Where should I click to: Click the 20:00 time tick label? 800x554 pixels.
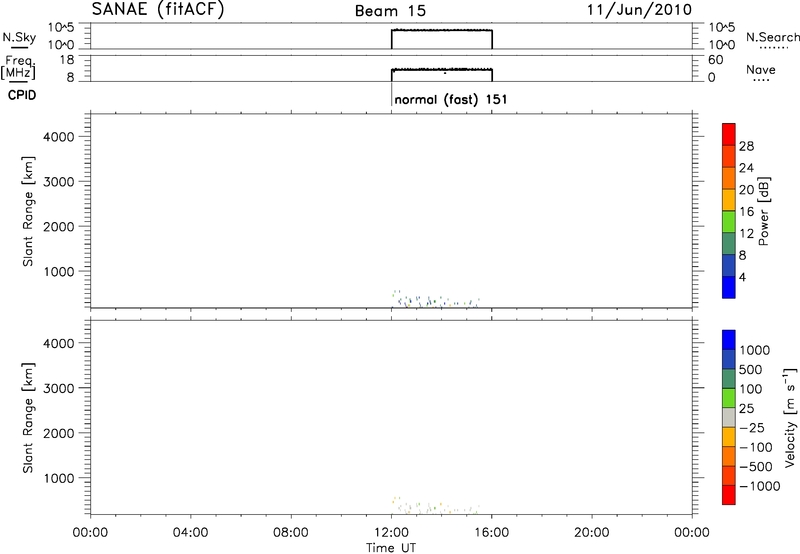pyautogui.click(x=591, y=533)
